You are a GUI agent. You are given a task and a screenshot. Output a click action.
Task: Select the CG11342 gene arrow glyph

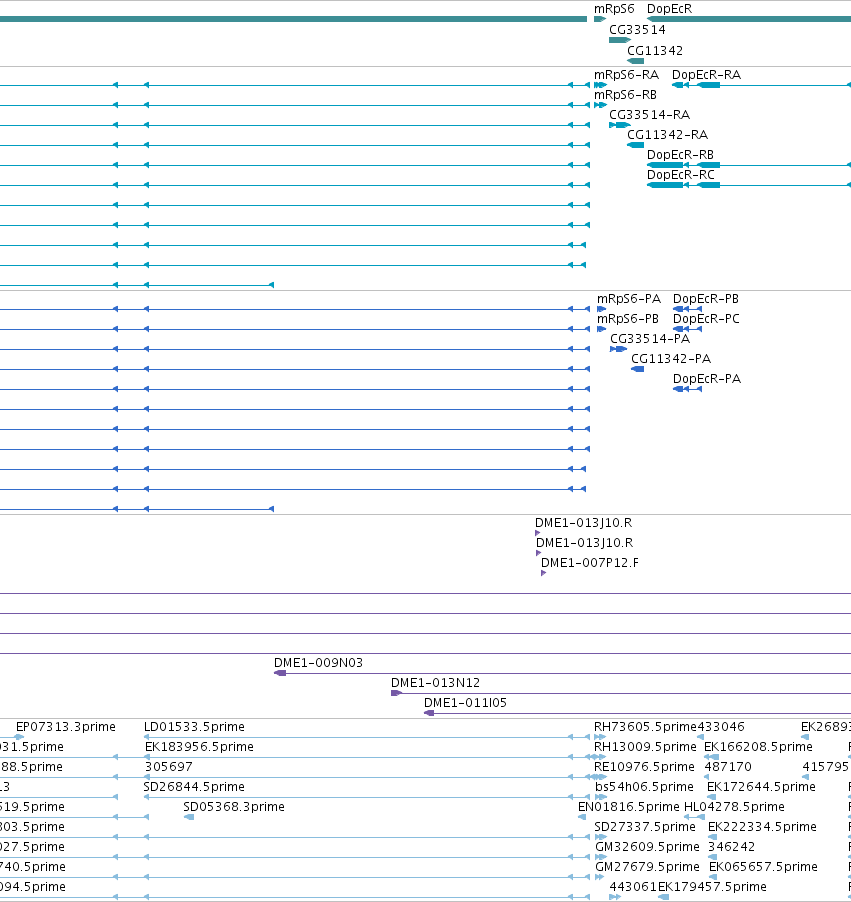(636, 61)
